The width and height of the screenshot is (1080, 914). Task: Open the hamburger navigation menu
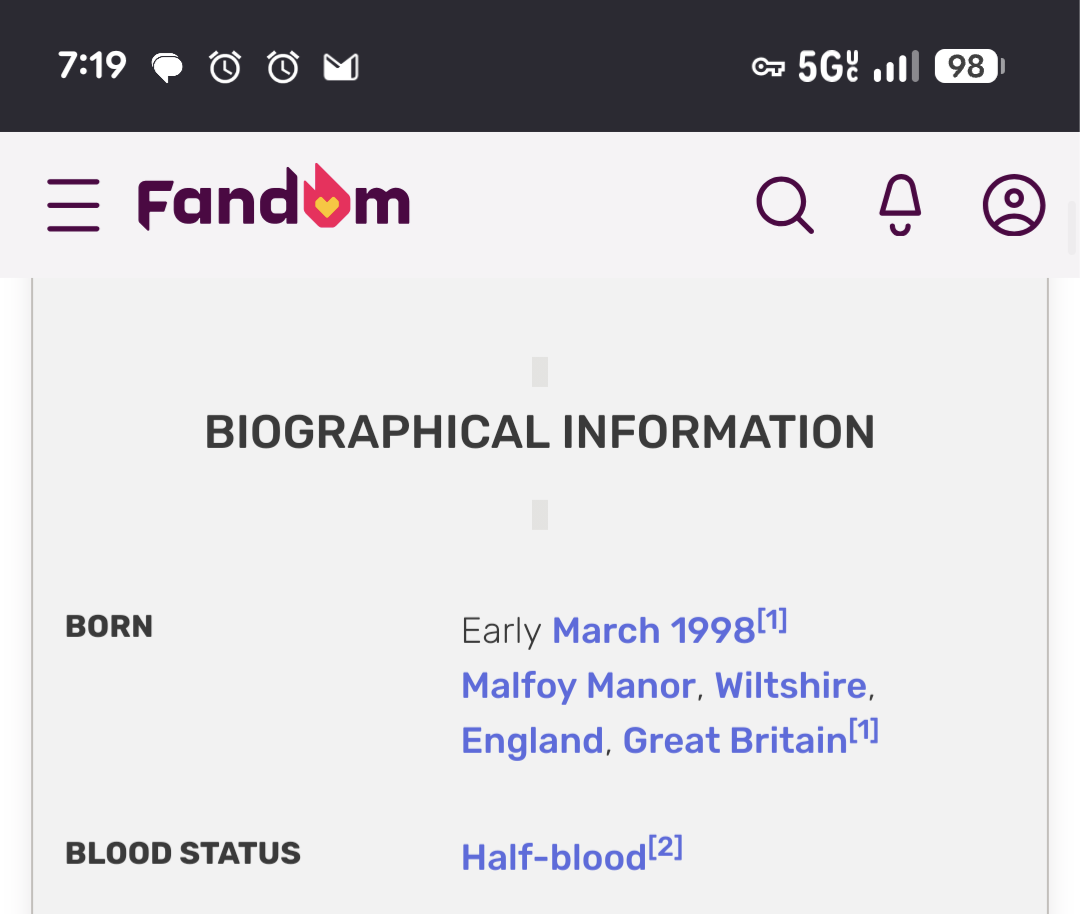[74, 205]
